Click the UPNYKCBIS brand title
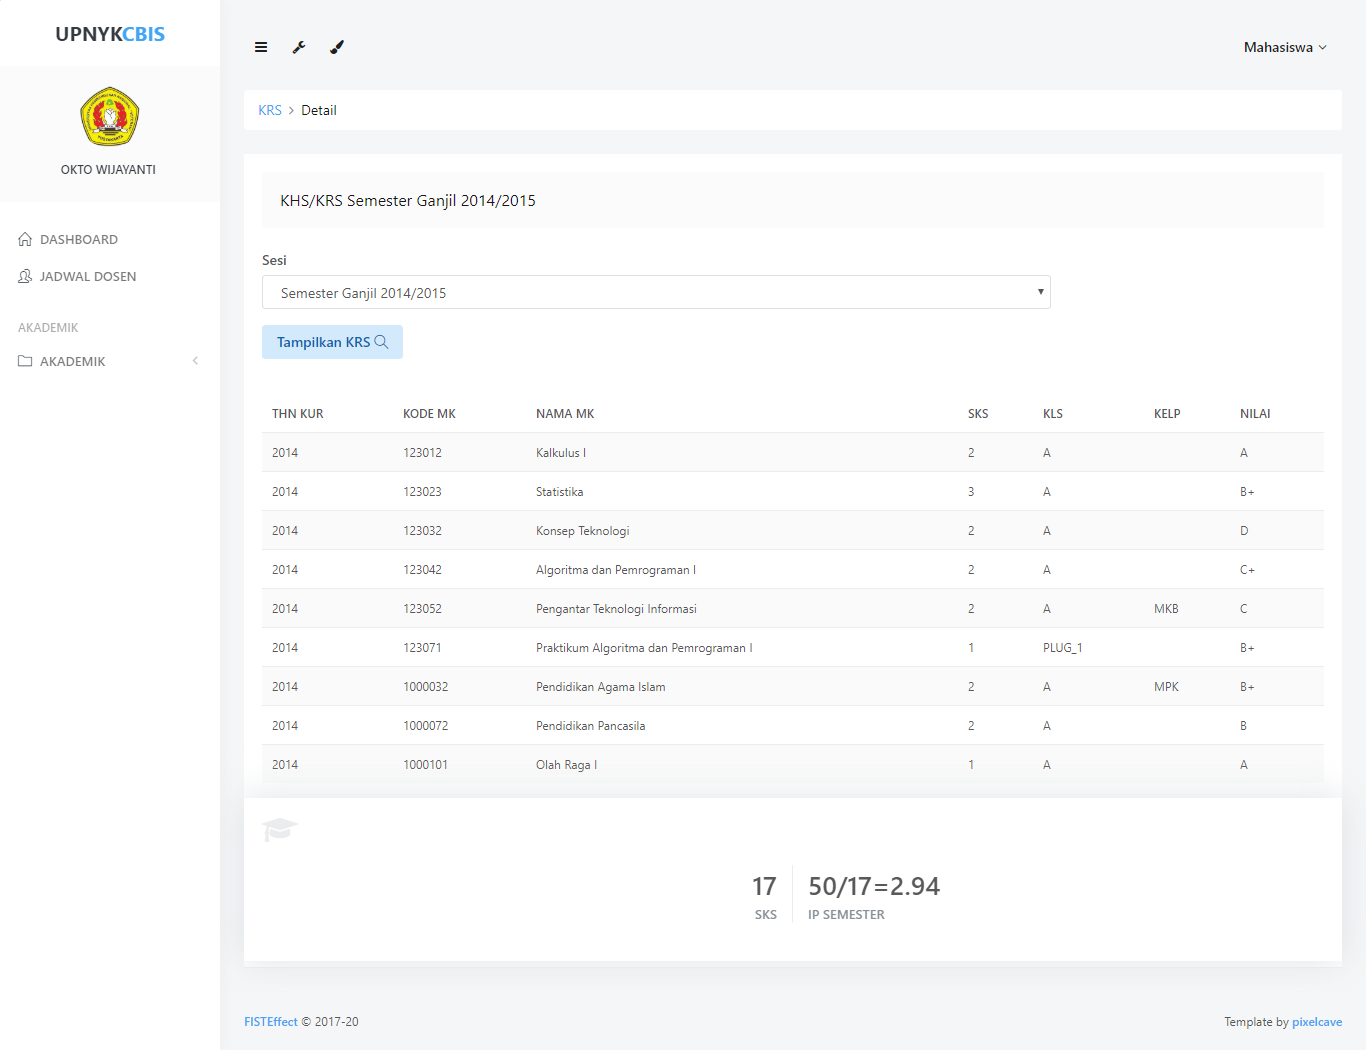 click(110, 34)
